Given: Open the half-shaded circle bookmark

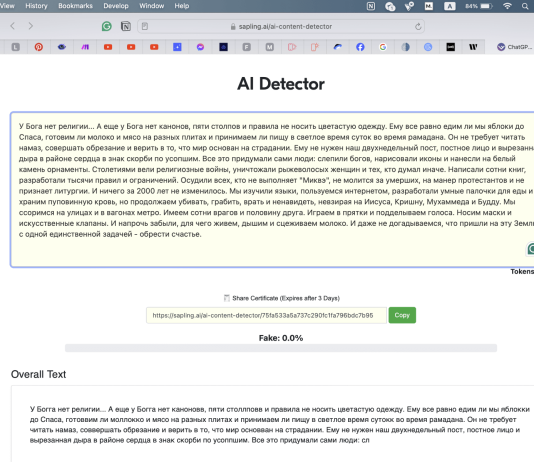Looking at the screenshot, I should pos(405,47).
